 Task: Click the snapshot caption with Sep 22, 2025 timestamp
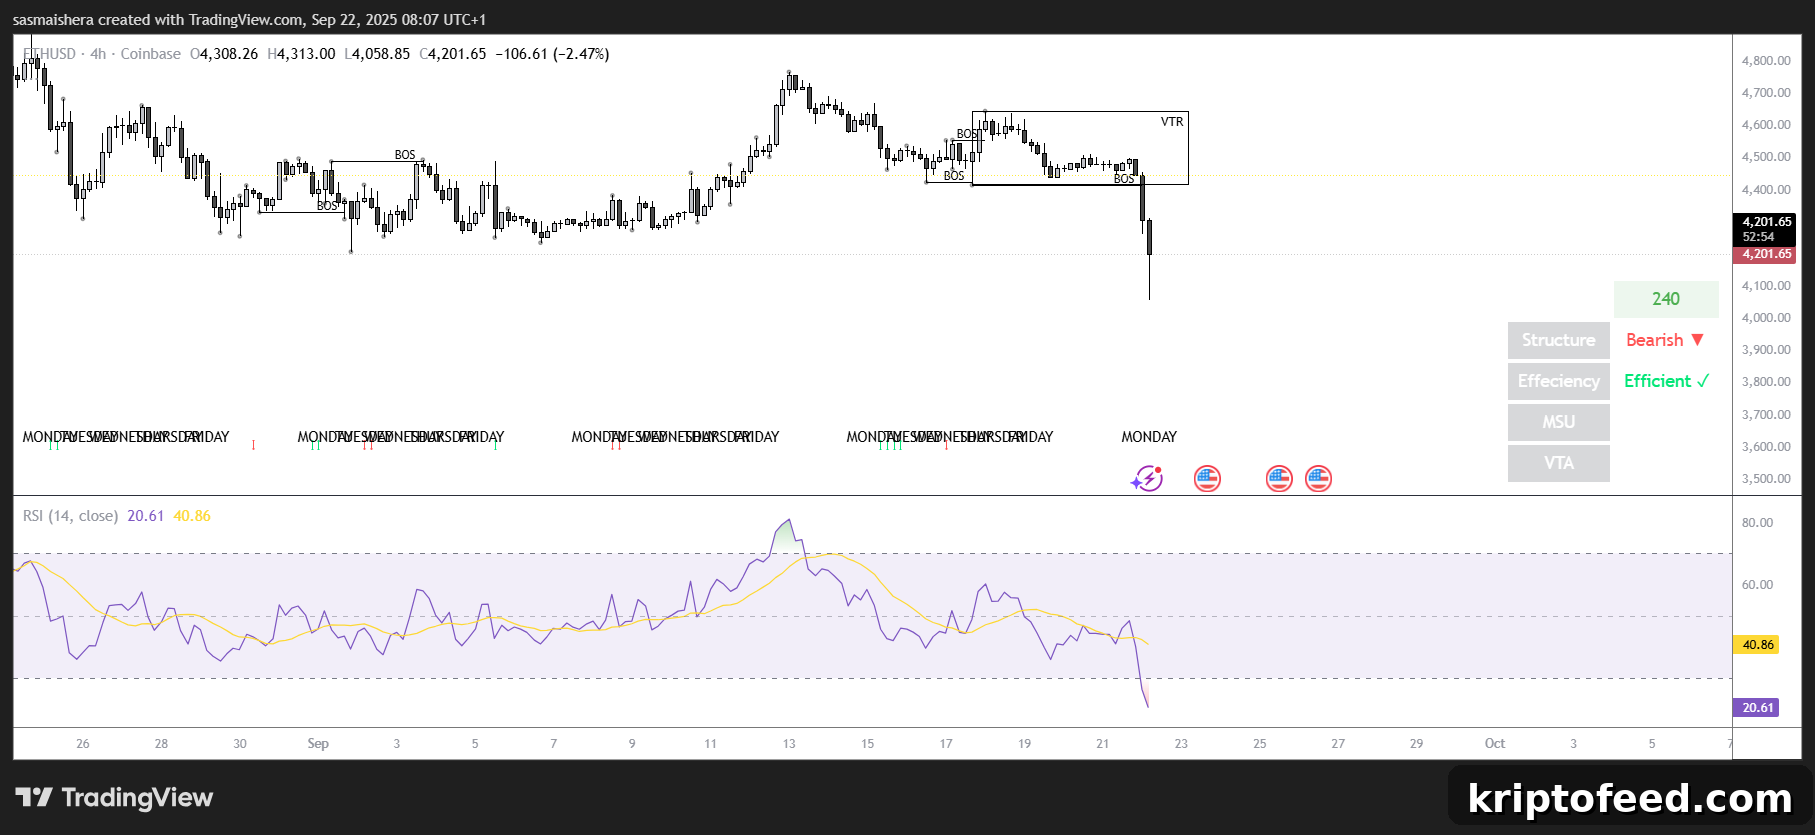click(x=249, y=19)
